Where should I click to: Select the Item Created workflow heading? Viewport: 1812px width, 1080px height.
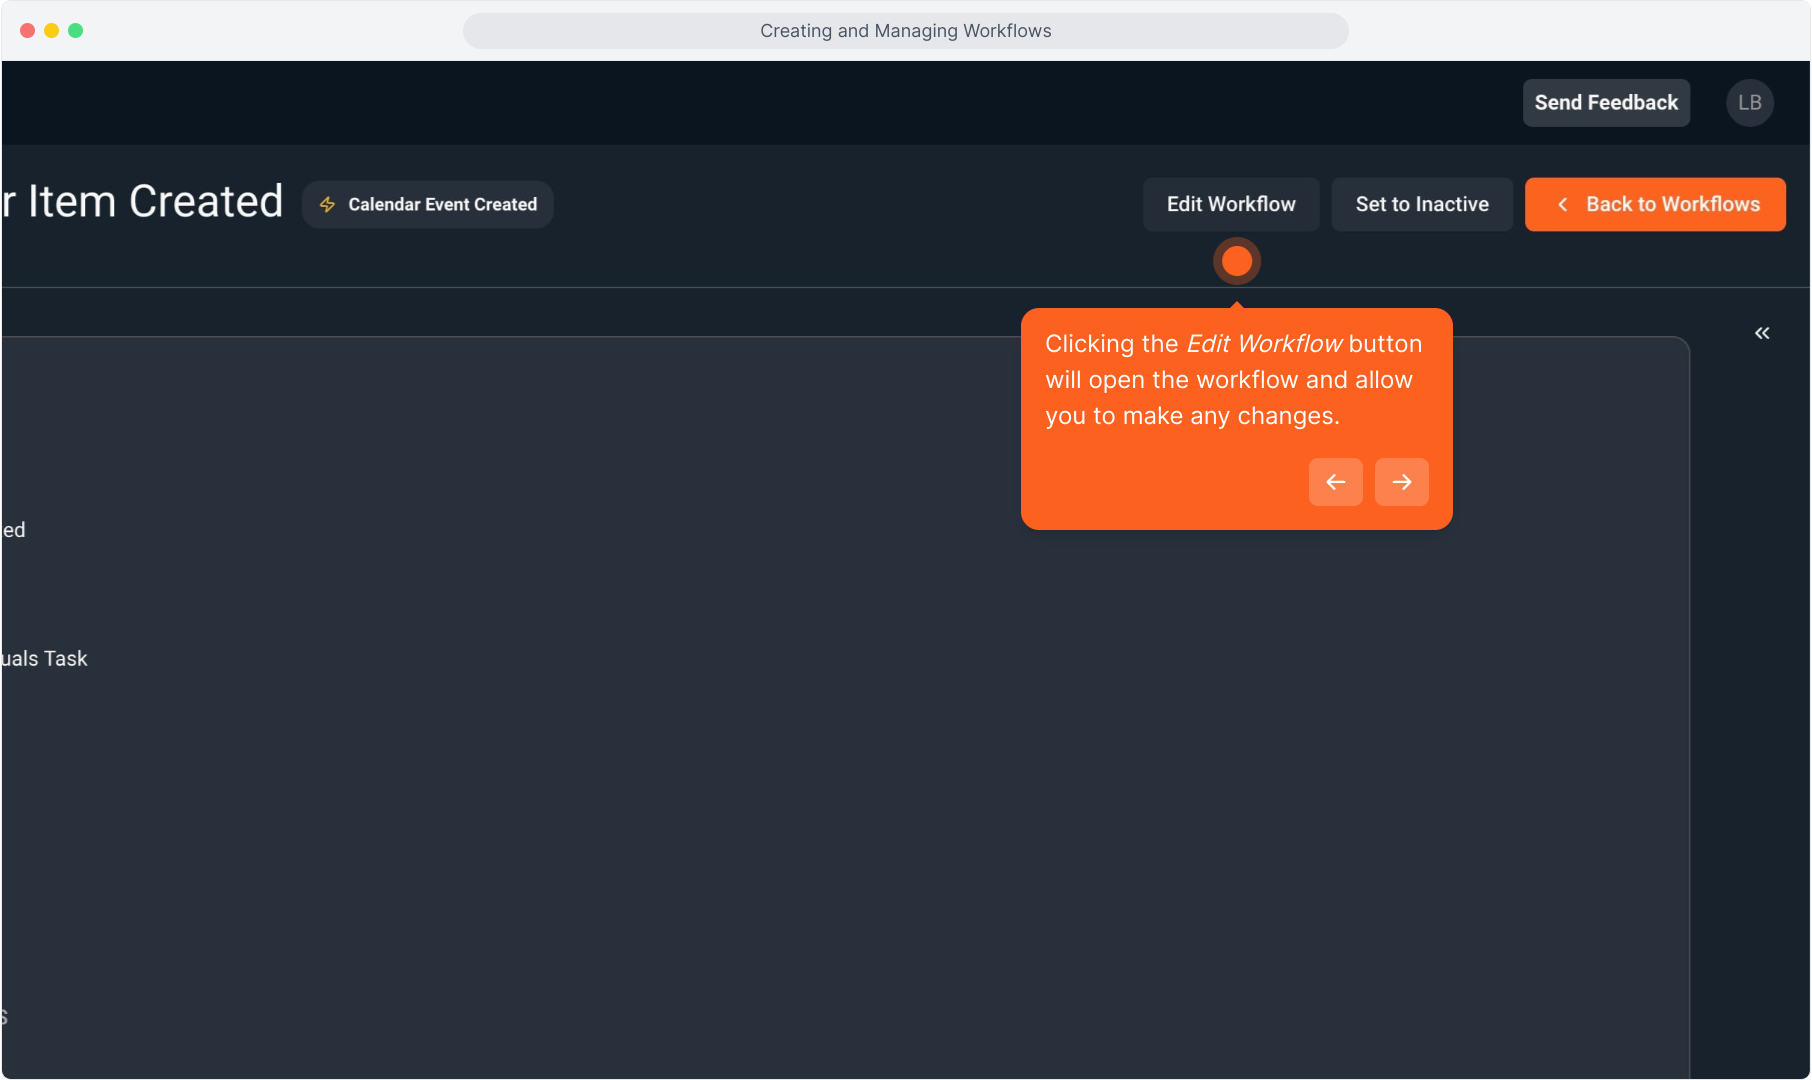143,201
